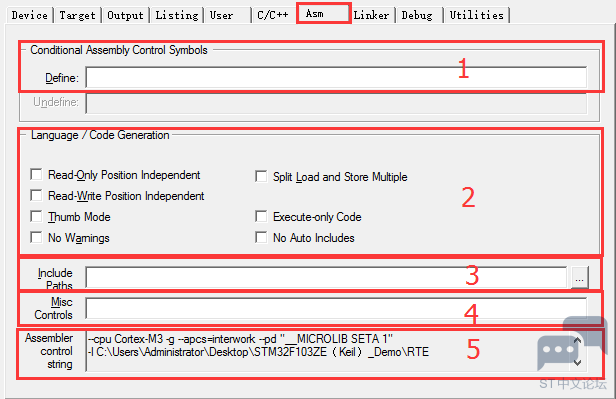
Task: Open Include Paths browse button
Action: point(579,278)
